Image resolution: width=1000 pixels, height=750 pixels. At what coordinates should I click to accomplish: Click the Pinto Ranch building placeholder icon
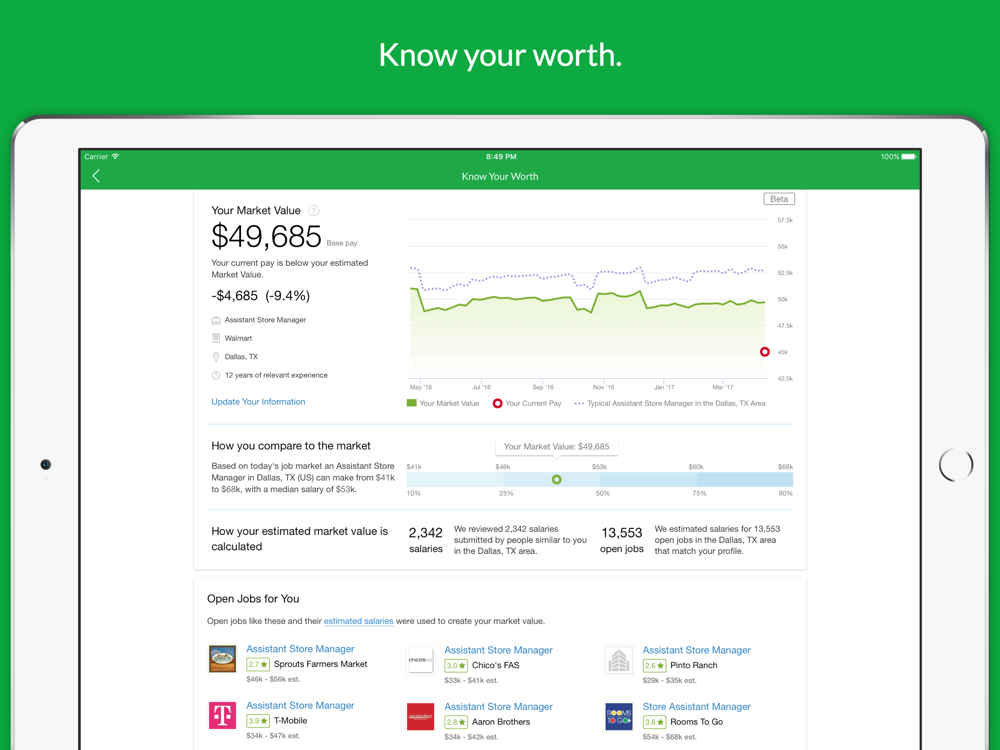pyautogui.click(x=619, y=660)
